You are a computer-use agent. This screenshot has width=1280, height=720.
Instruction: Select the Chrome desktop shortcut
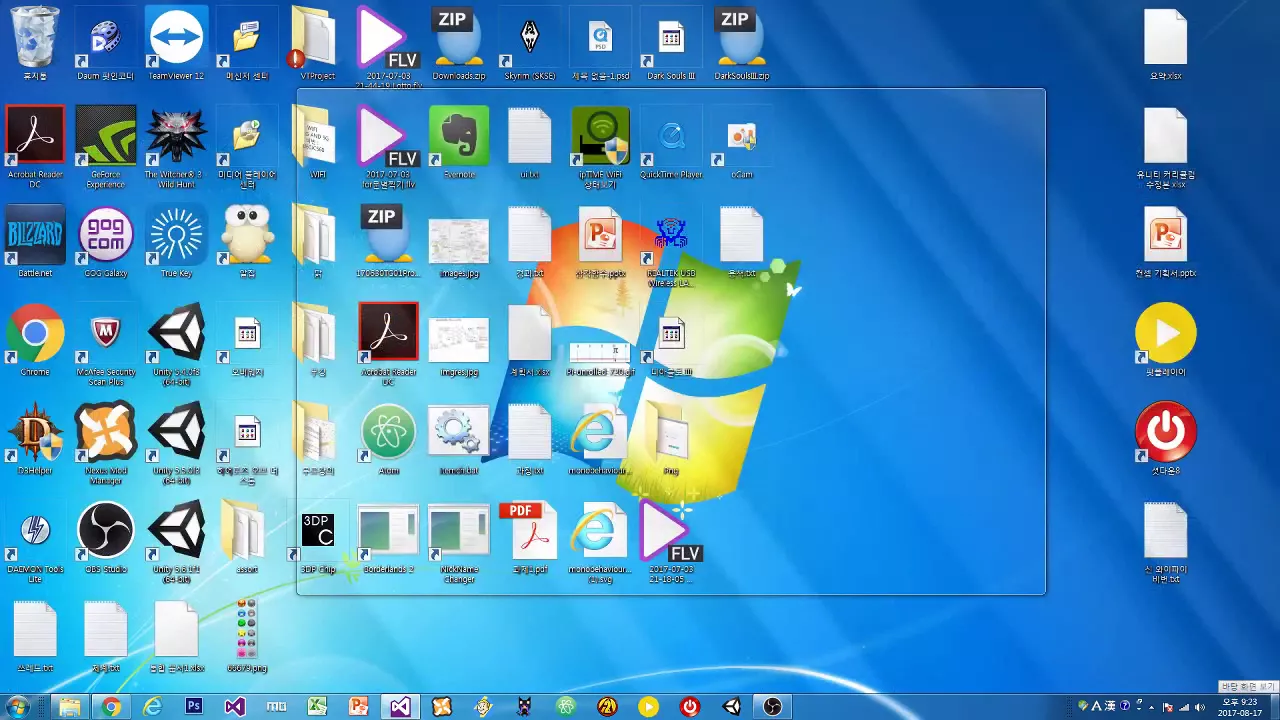[35, 340]
